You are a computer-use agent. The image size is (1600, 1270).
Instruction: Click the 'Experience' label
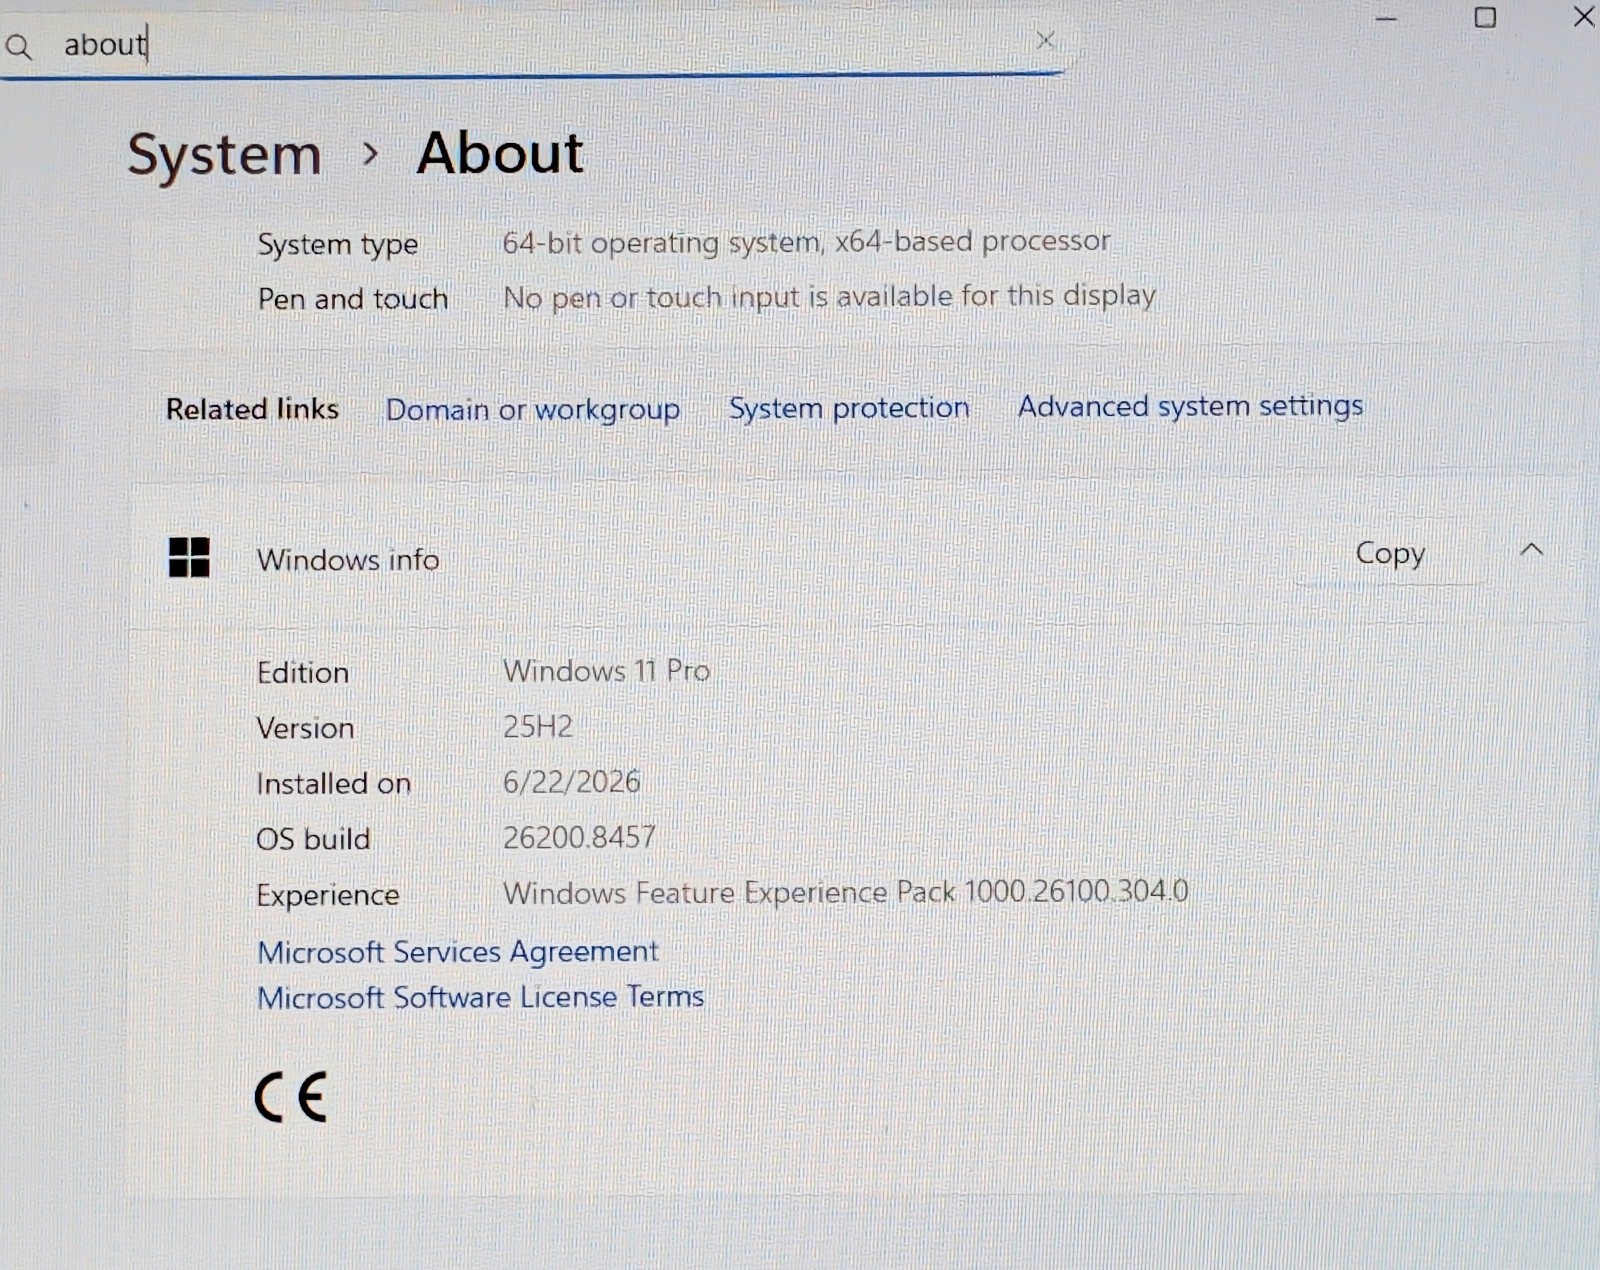tap(327, 895)
